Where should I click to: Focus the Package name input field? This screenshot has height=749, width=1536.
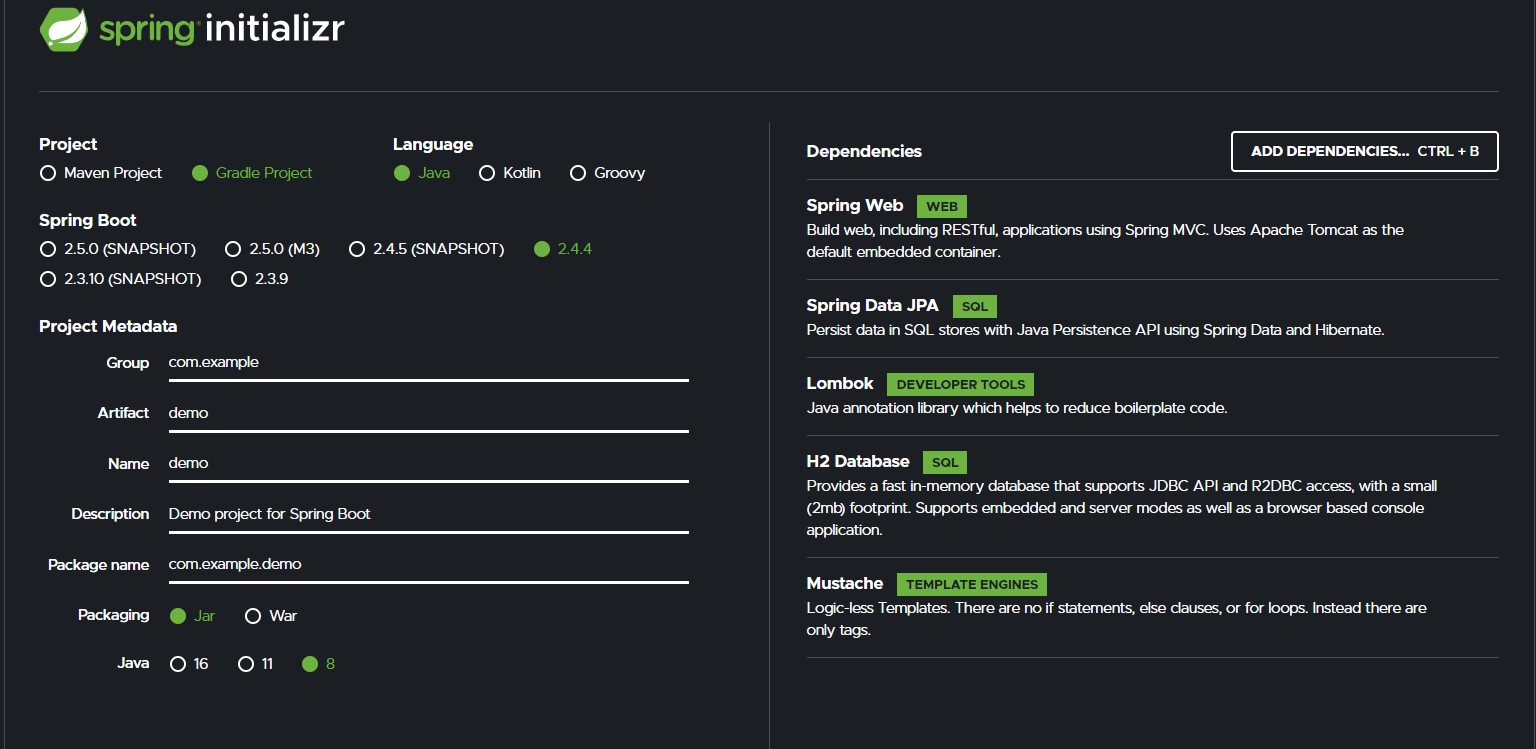coord(428,564)
